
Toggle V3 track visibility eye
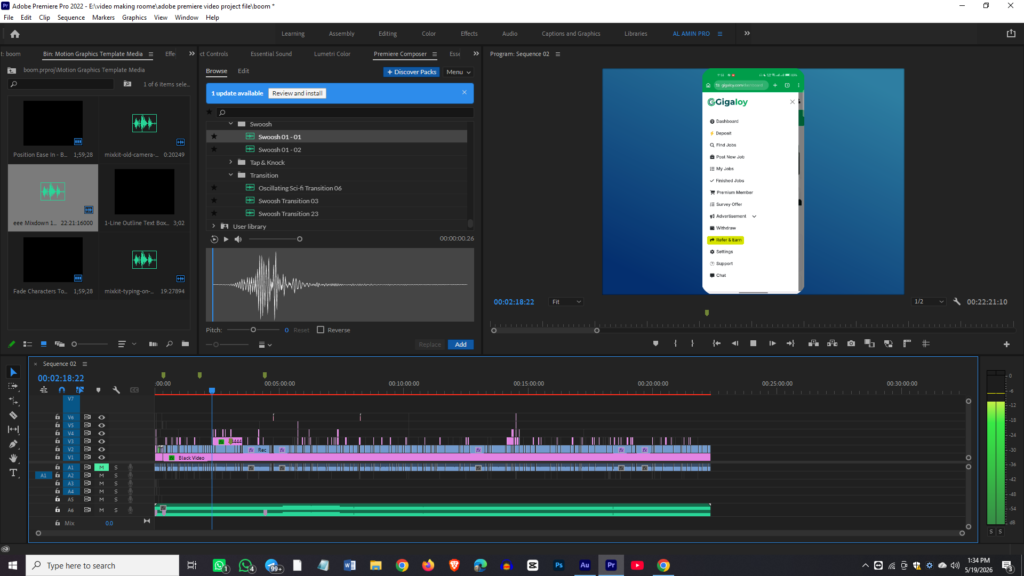click(101, 441)
